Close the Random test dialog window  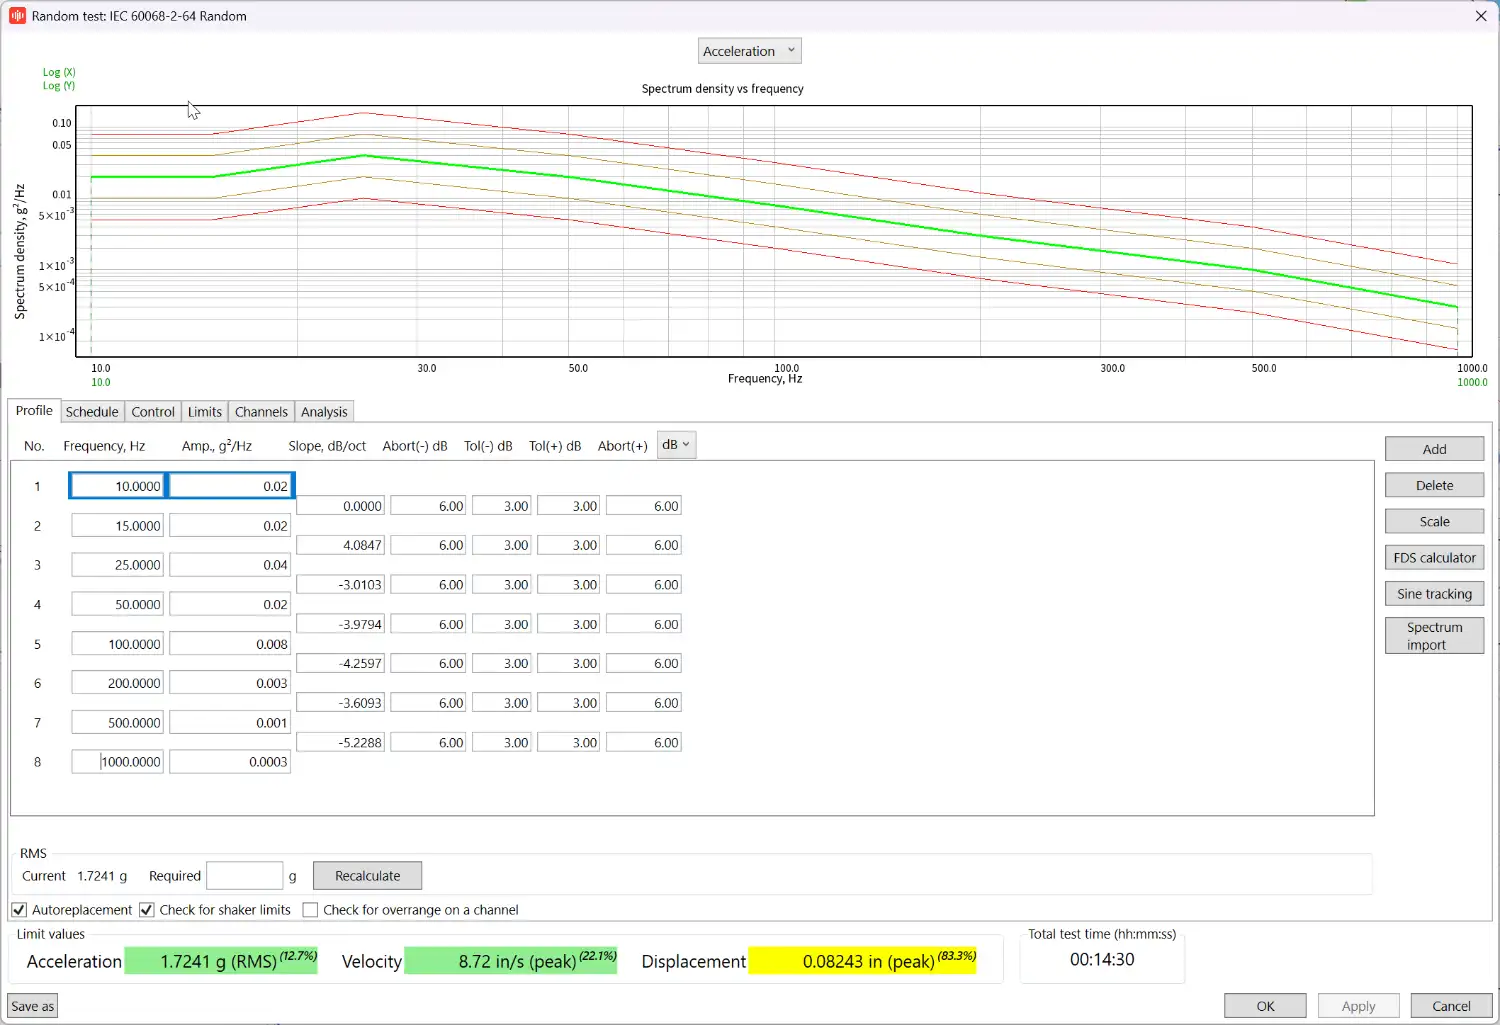pyautogui.click(x=1481, y=16)
